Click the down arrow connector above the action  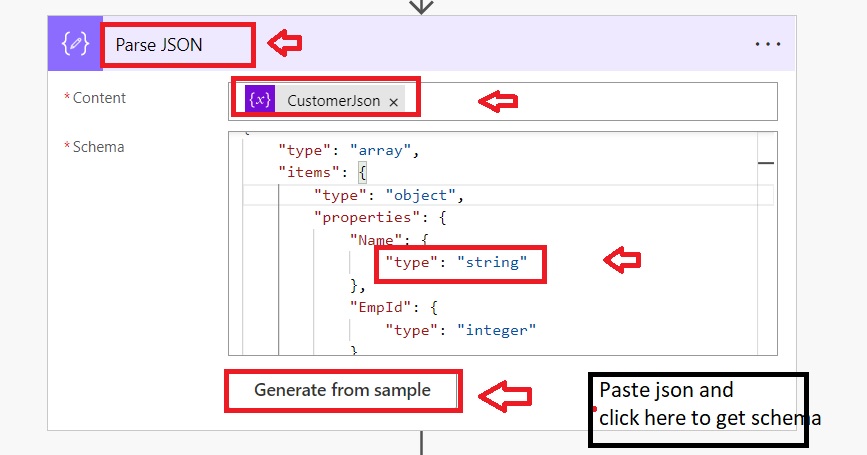(422, 6)
